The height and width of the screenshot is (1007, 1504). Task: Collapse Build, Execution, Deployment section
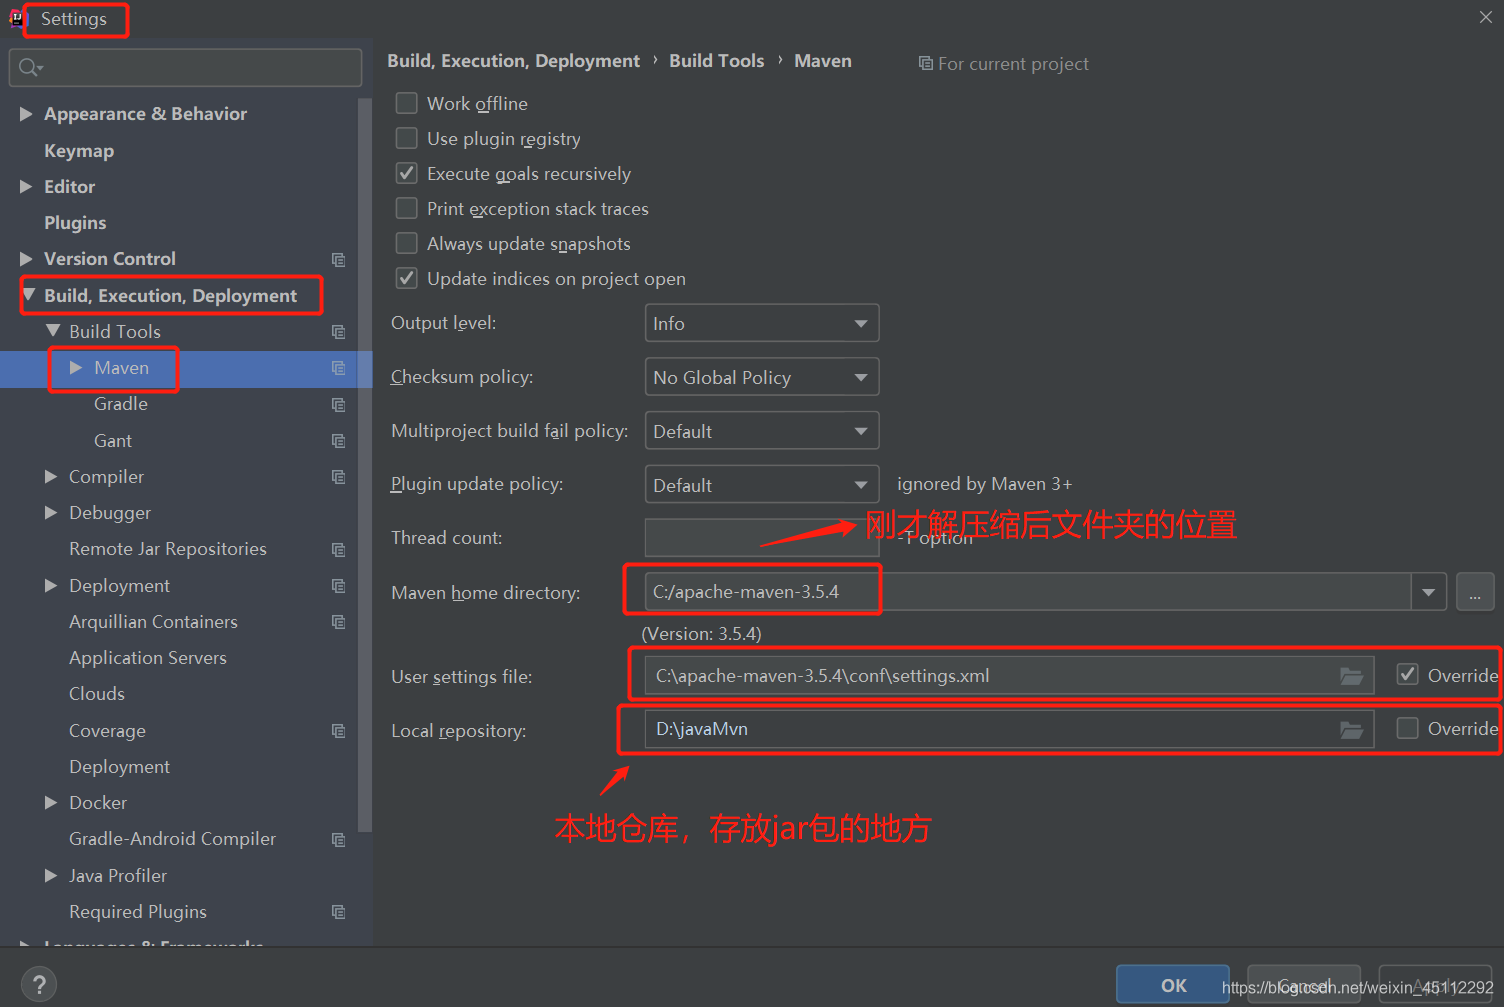coord(29,295)
